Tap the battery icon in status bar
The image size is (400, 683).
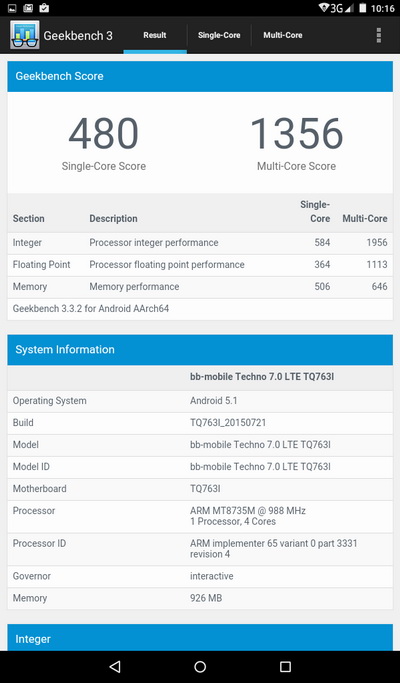point(363,8)
